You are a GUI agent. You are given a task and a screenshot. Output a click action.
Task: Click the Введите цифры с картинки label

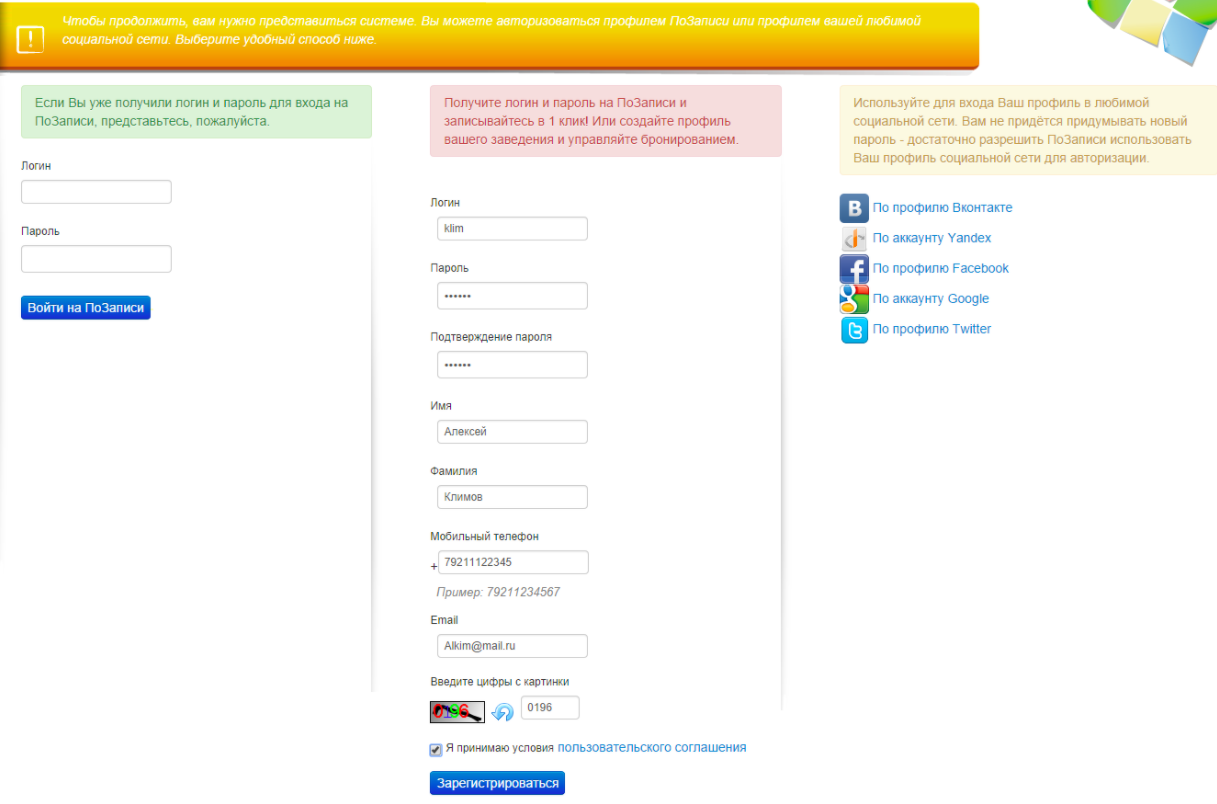tap(500, 682)
